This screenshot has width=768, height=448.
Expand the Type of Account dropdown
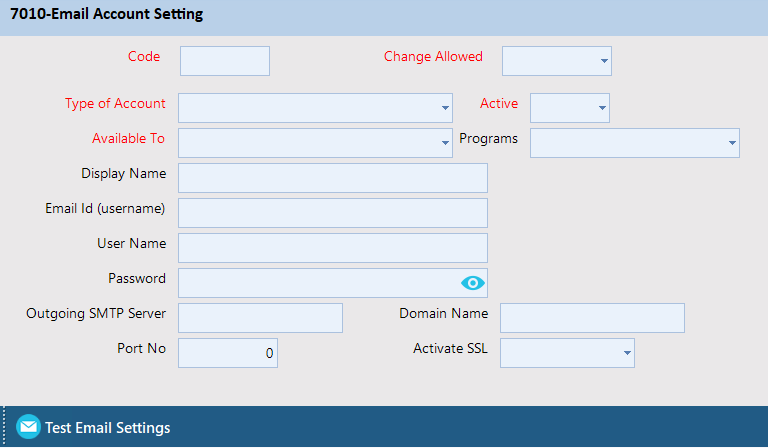pos(315,108)
